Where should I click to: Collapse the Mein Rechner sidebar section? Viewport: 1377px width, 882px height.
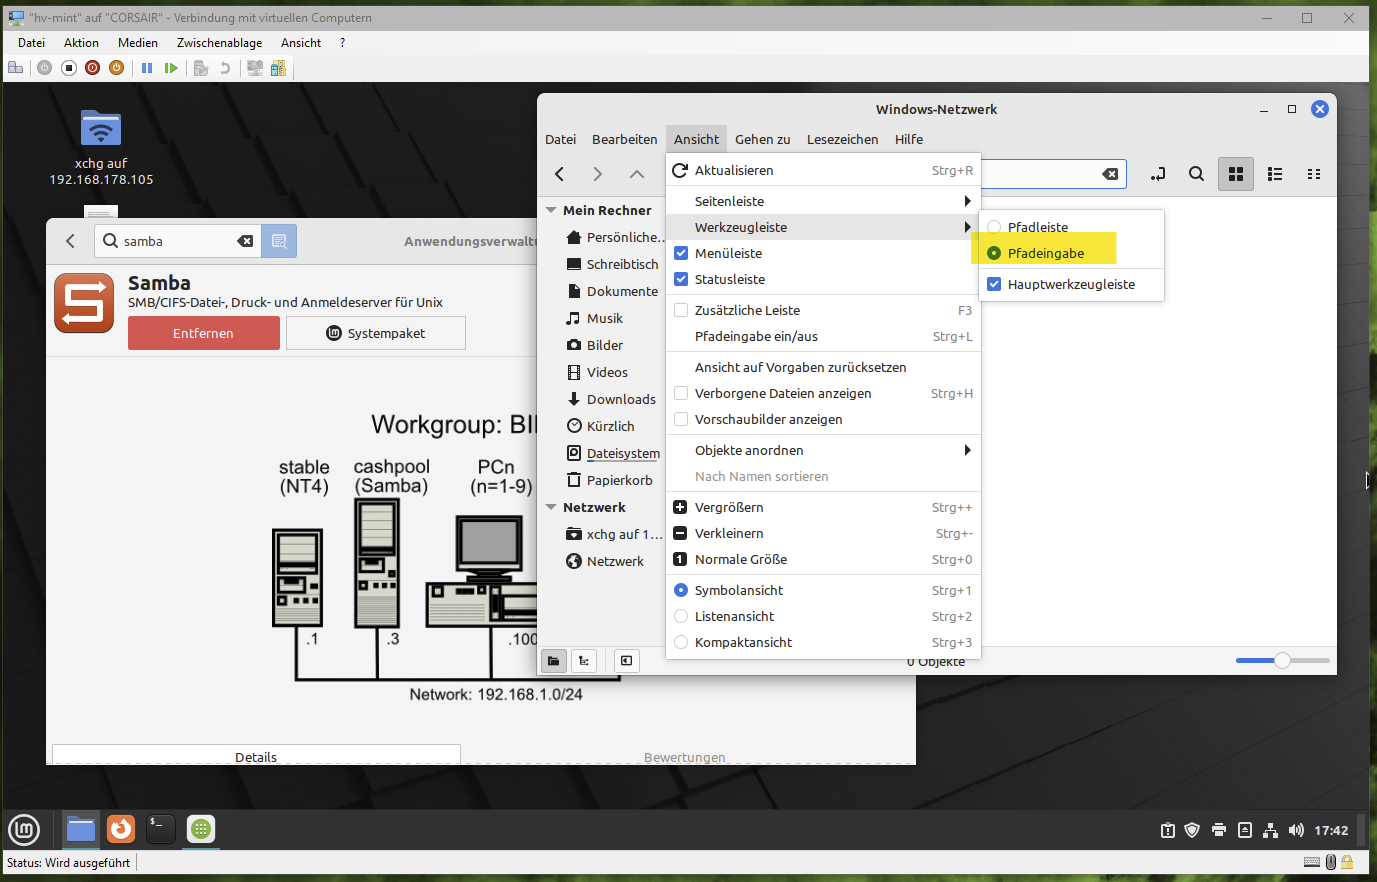click(551, 211)
